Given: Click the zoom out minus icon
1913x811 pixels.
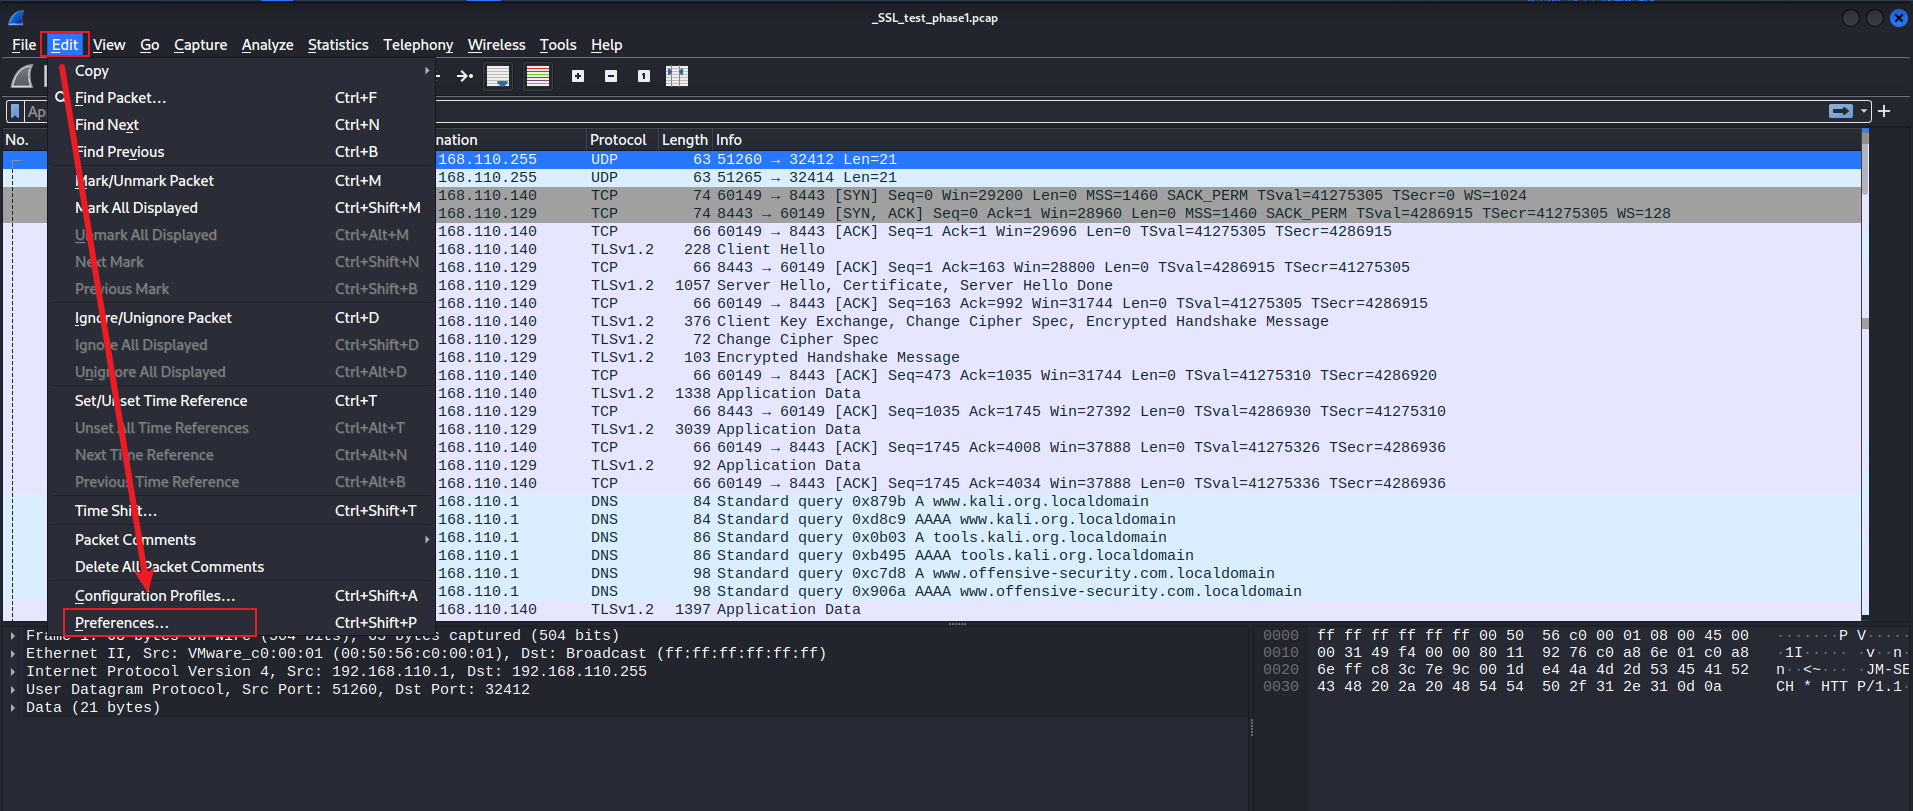Looking at the screenshot, I should click(611, 76).
